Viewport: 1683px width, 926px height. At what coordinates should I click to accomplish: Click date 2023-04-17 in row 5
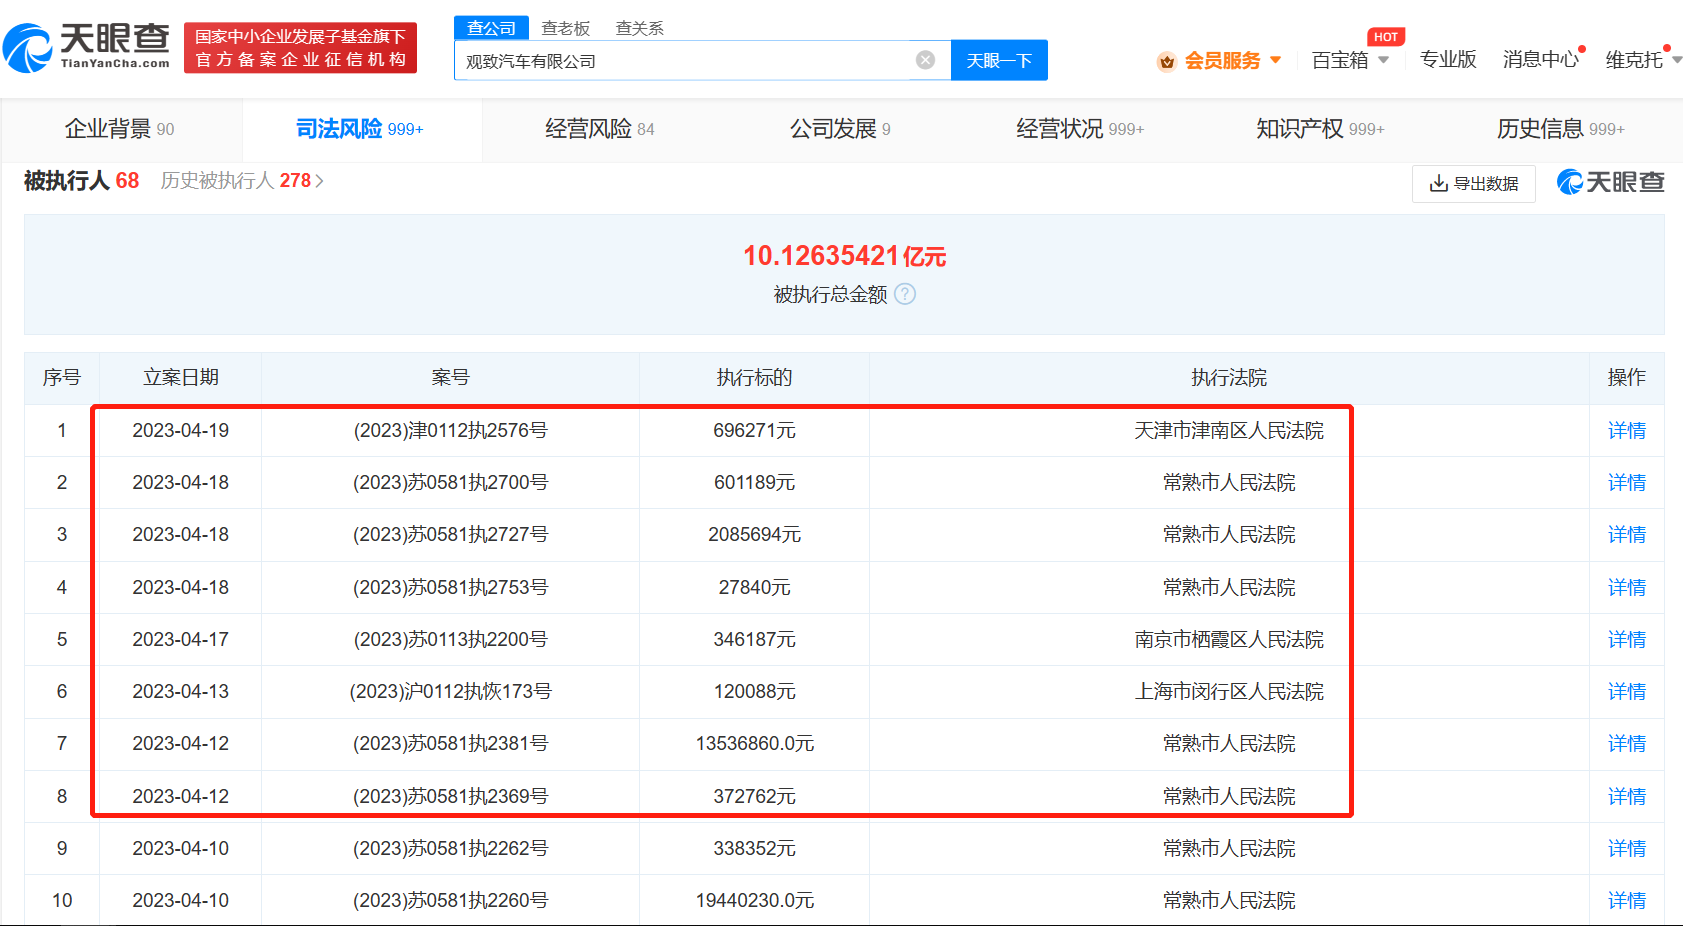181,640
